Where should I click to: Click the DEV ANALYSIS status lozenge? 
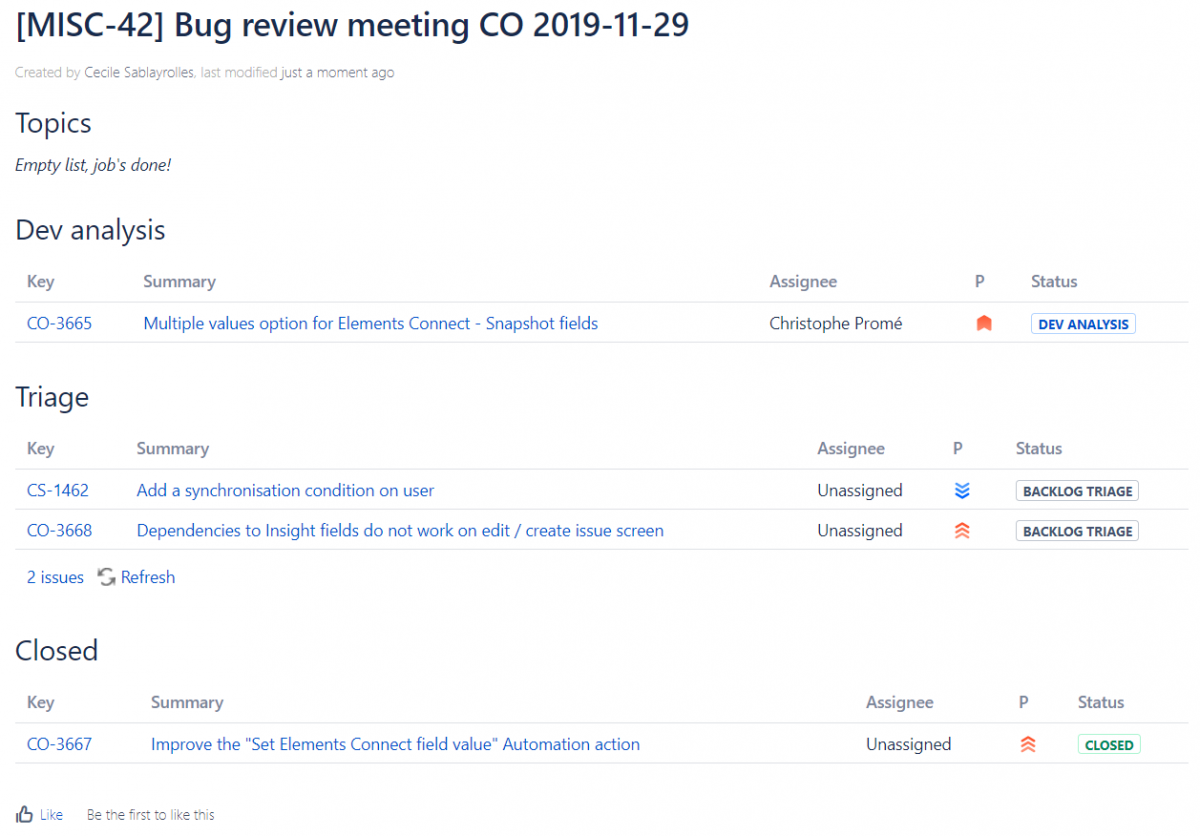(x=1083, y=323)
